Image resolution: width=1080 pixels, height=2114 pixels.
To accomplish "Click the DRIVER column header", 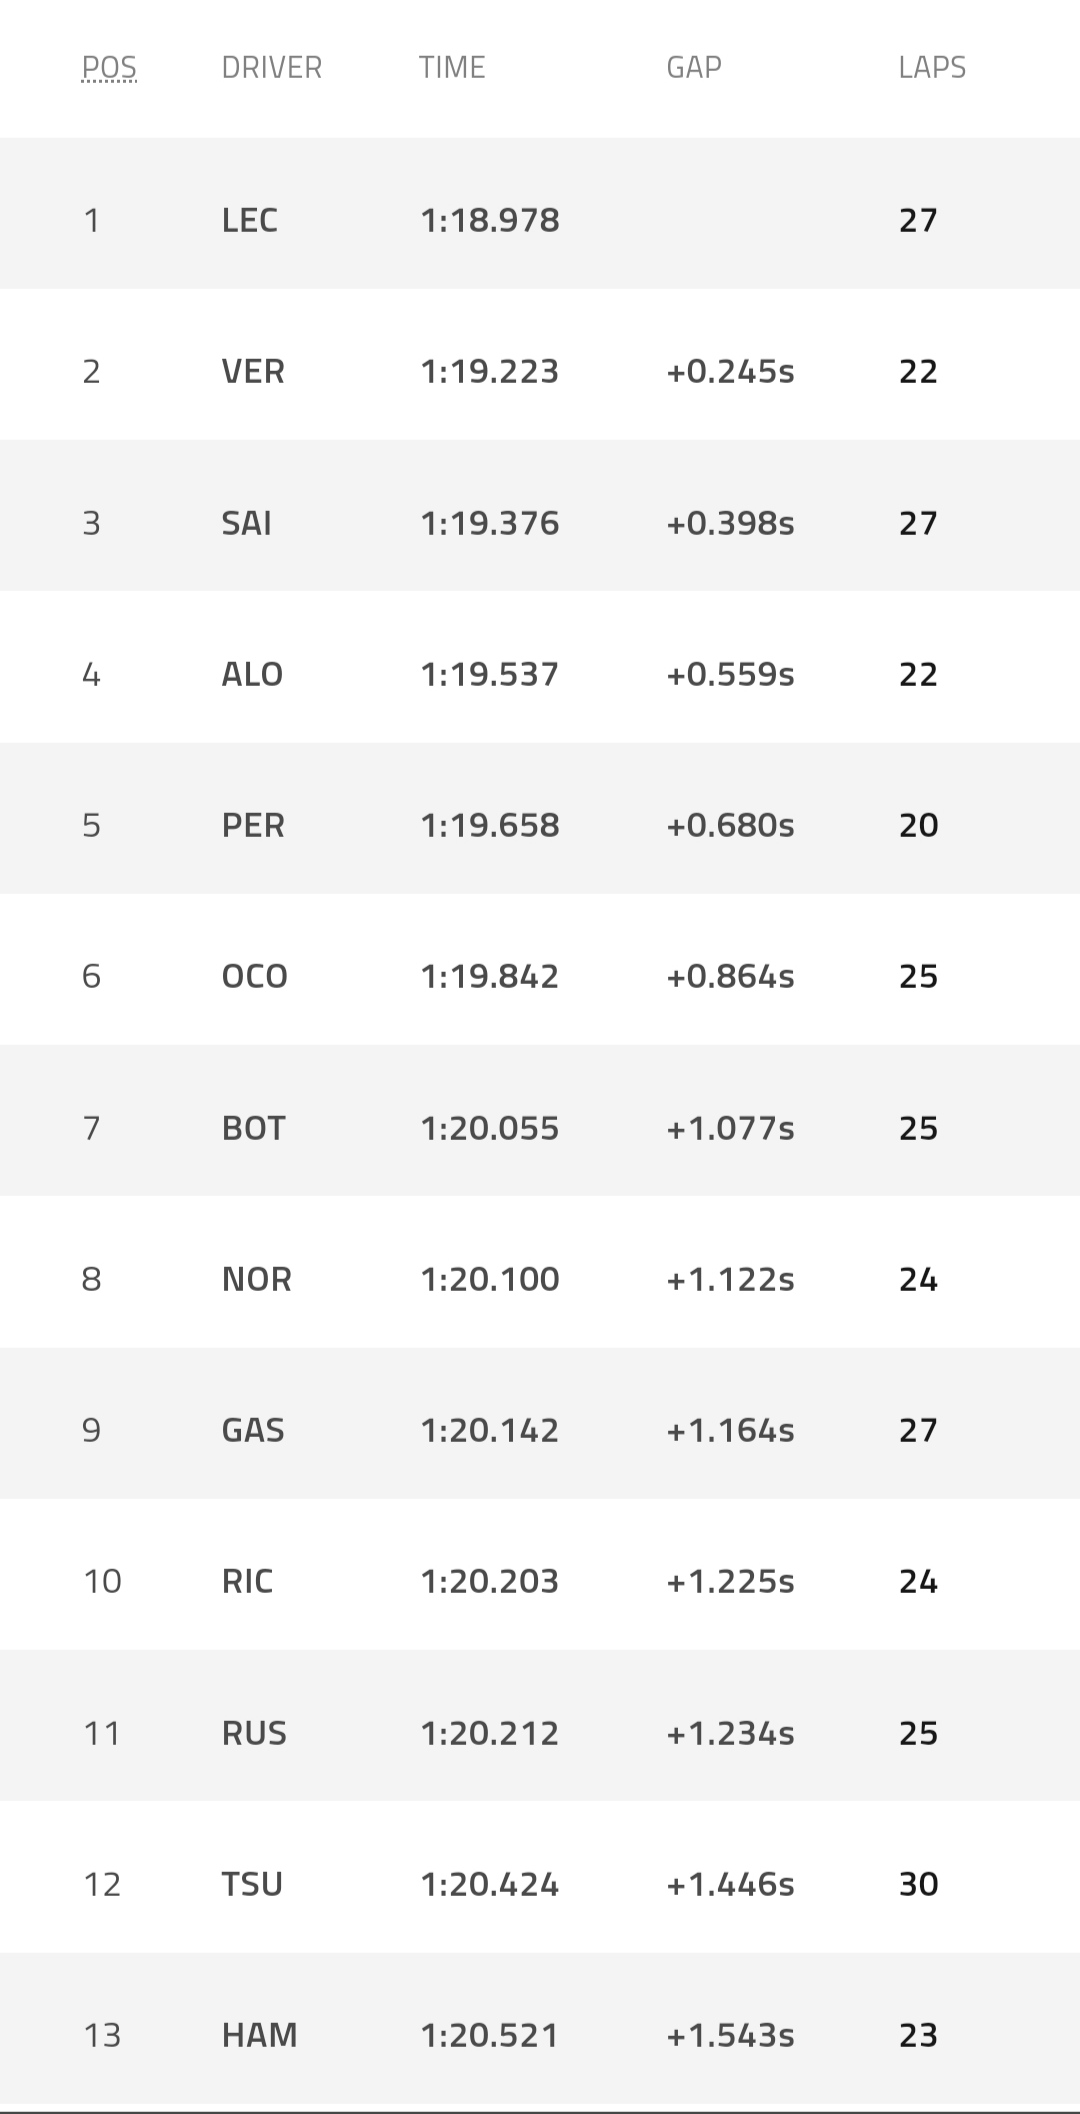I will point(271,67).
